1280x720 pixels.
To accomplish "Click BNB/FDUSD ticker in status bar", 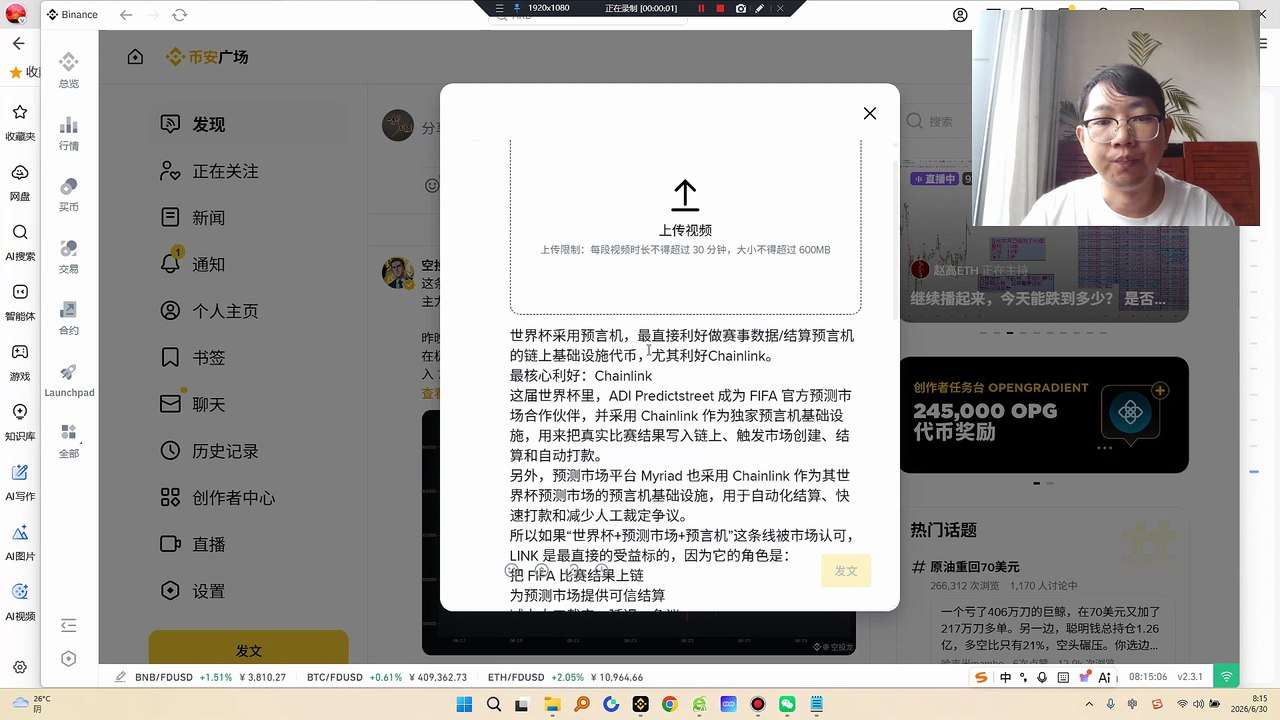I will pos(210,677).
